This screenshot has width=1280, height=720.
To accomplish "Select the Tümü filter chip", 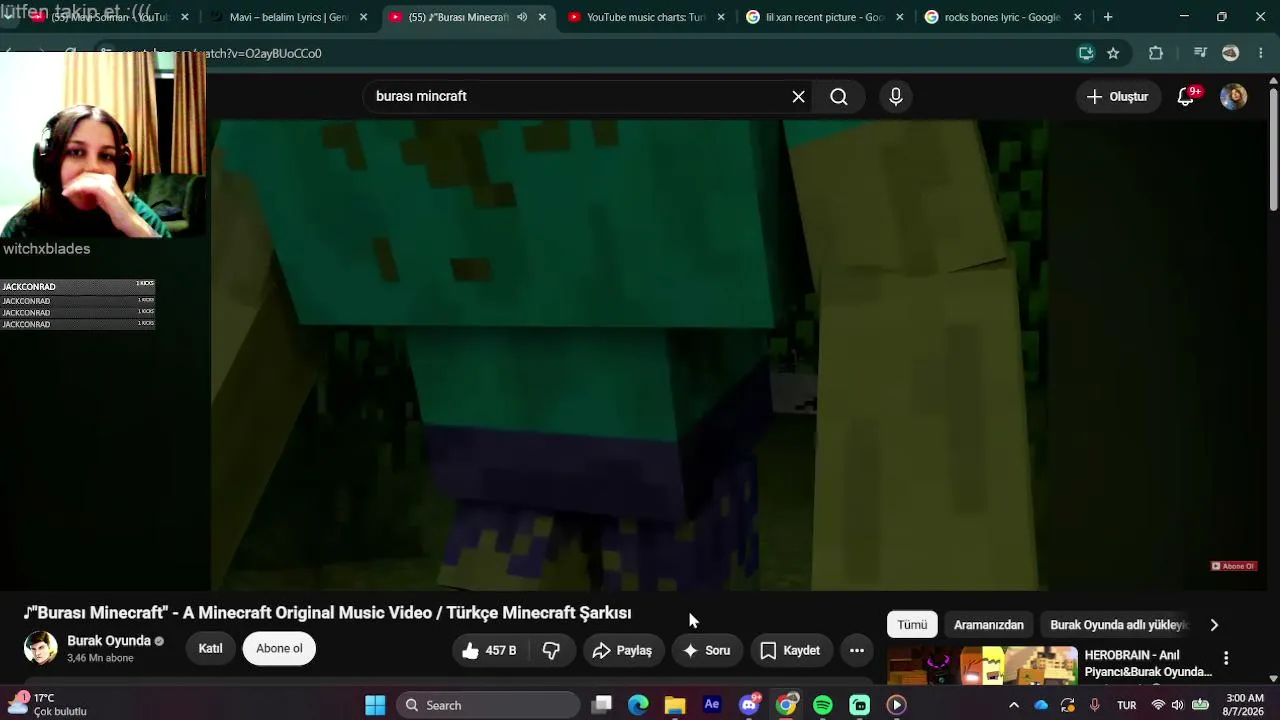I will (x=912, y=625).
